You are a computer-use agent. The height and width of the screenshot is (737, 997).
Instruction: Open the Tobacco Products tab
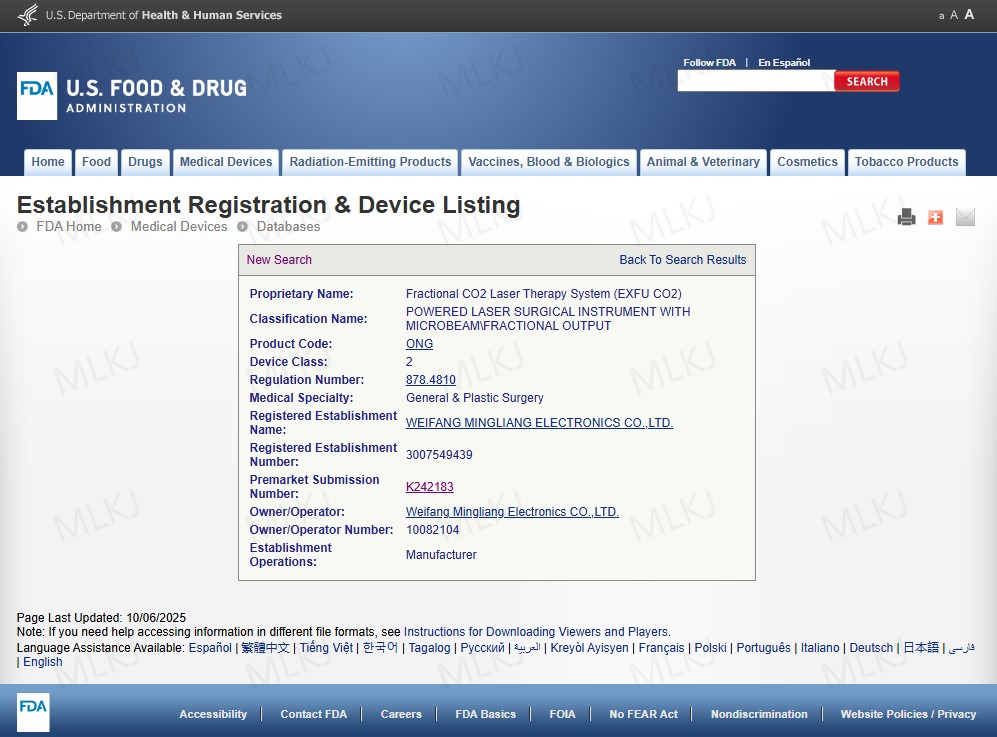click(906, 162)
